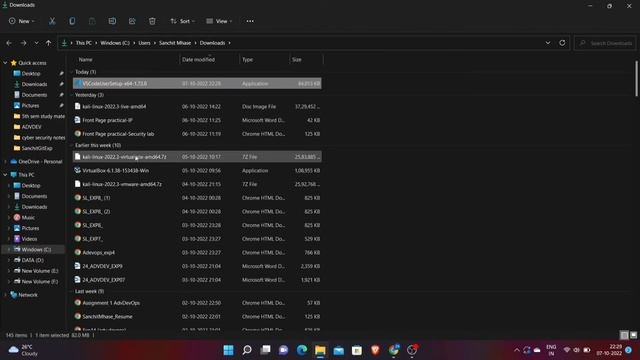Select SL_EXP8_ (1) file
640x360 pixels.
(197, 198)
